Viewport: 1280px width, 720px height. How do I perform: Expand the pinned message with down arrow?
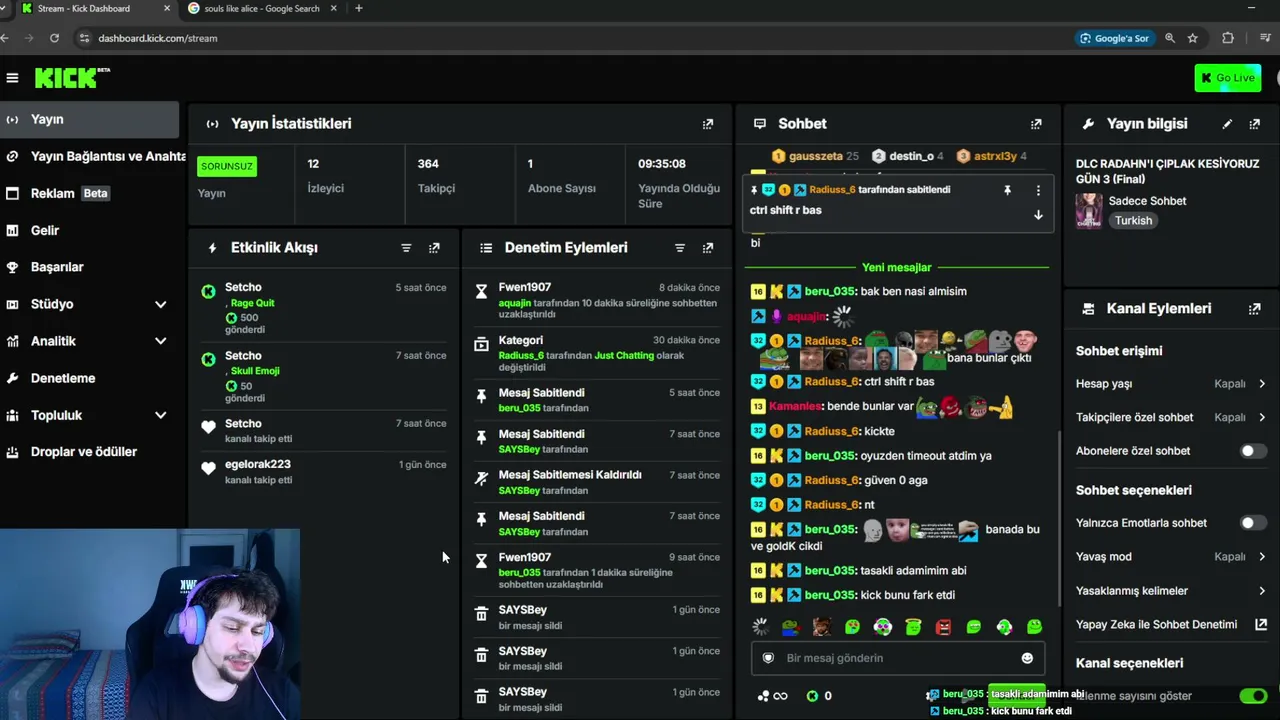tap(1038, 215)
